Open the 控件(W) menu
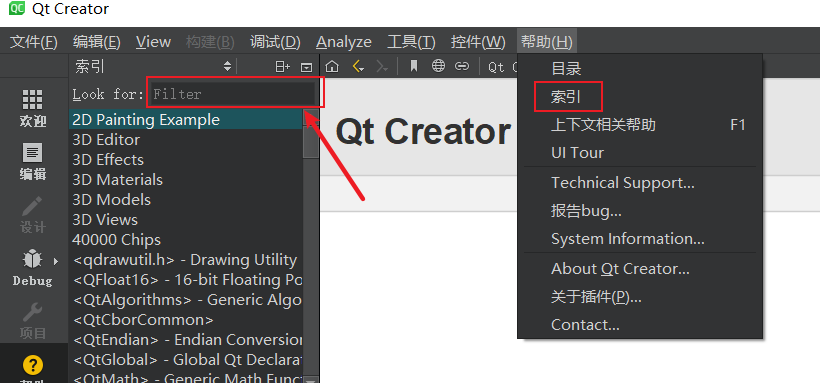 tap(478, 42)
